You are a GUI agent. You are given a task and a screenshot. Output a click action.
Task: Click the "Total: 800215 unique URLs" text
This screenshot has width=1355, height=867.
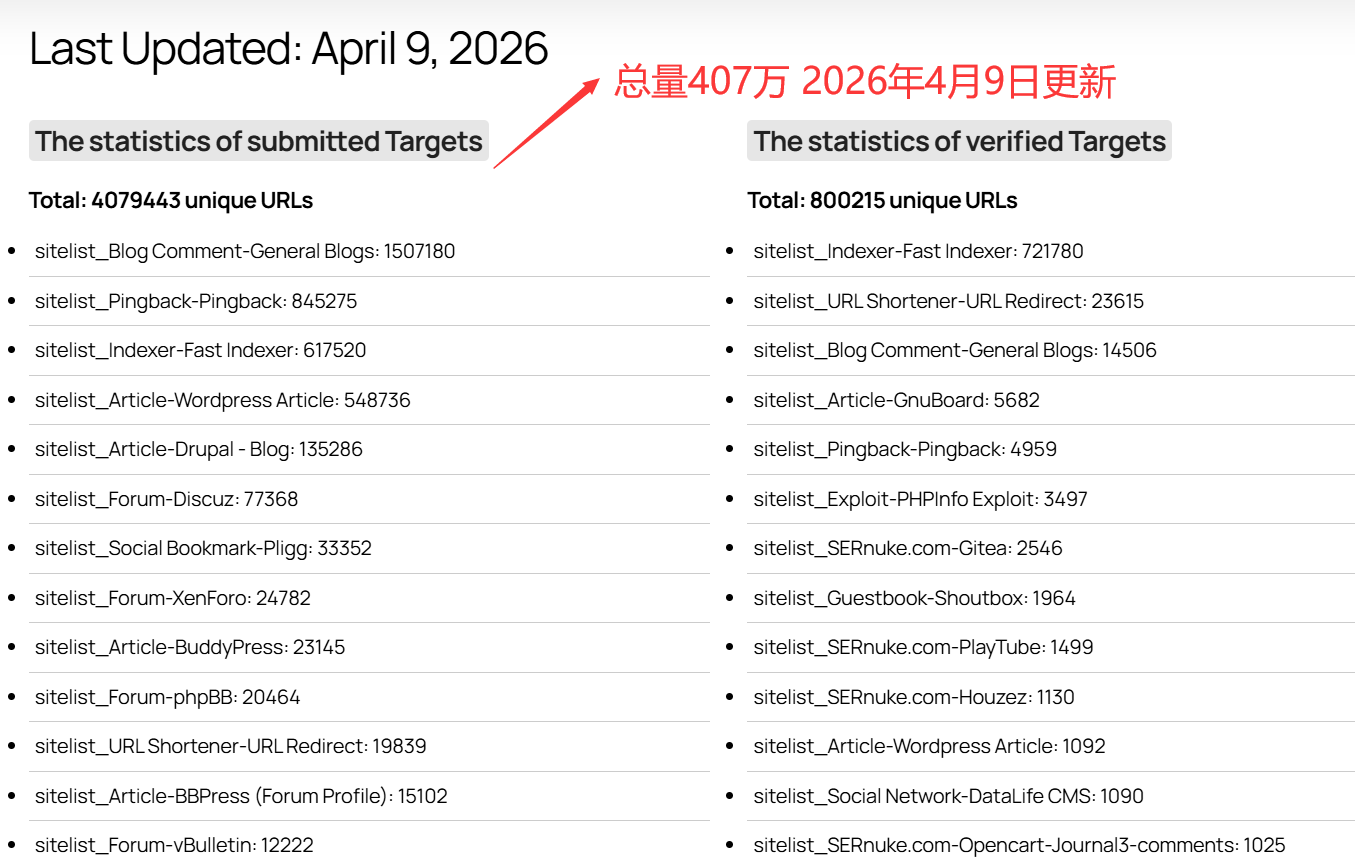882,200
